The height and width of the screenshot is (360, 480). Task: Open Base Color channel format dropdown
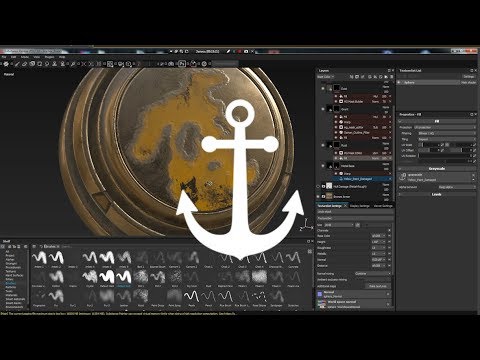378,236
